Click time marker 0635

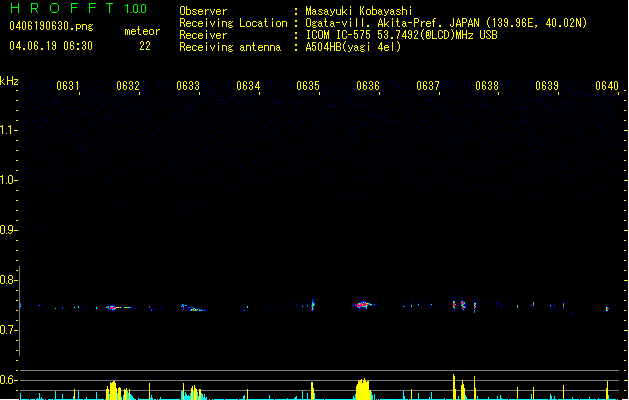click(x=308, y=86)
